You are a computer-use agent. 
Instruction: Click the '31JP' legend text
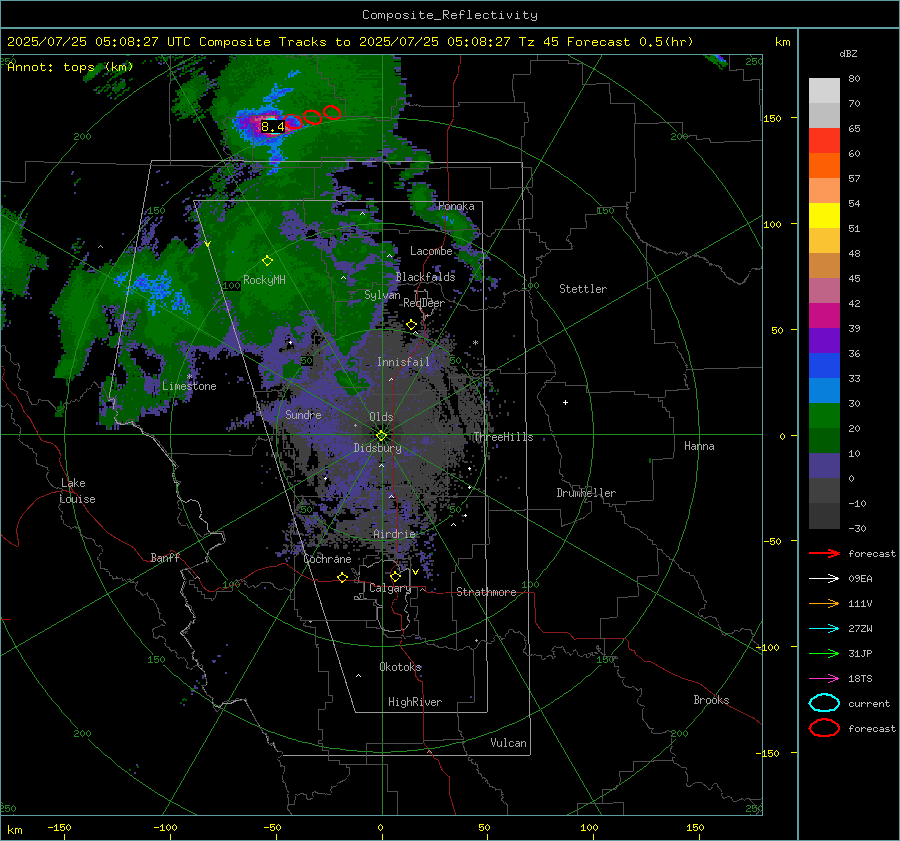(860, 653)
